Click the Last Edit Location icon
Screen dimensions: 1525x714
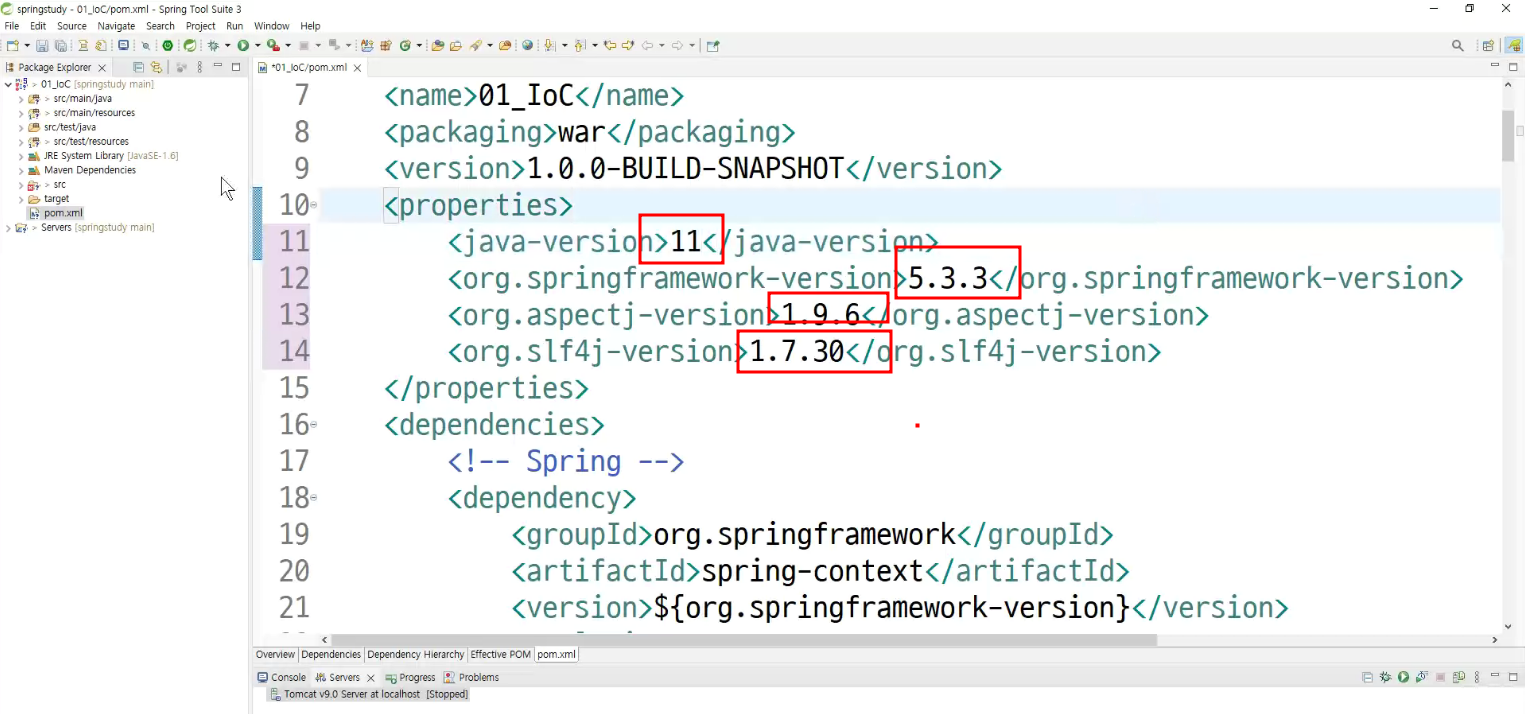610,45
